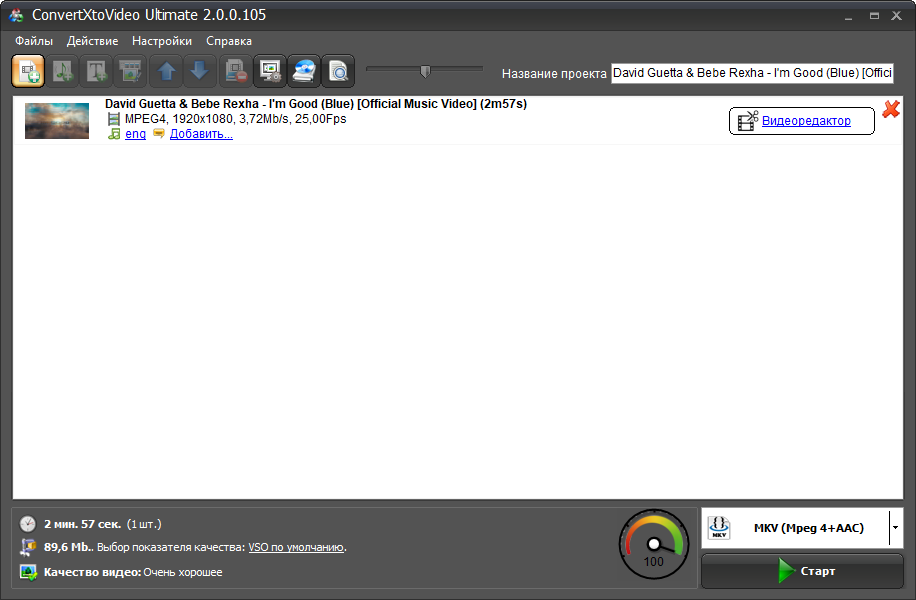Click the Название проекта input field

pos(752,73)
